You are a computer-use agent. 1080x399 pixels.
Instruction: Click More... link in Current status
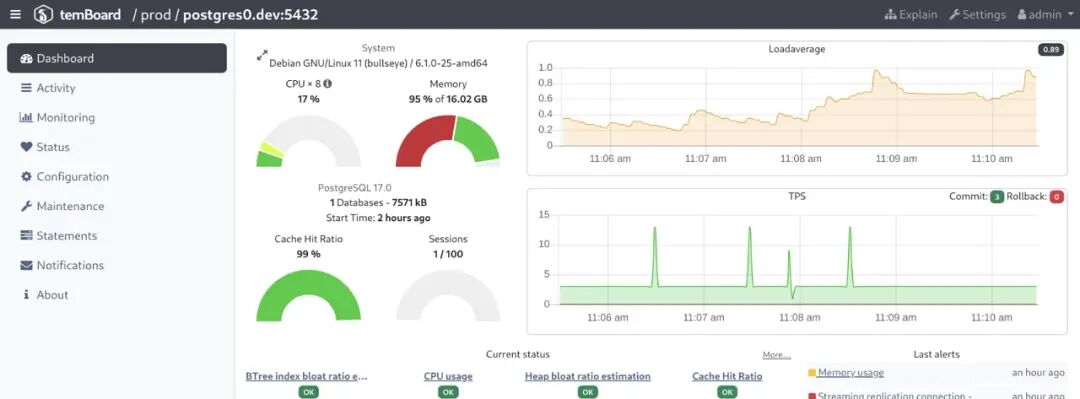coord(776,355)
